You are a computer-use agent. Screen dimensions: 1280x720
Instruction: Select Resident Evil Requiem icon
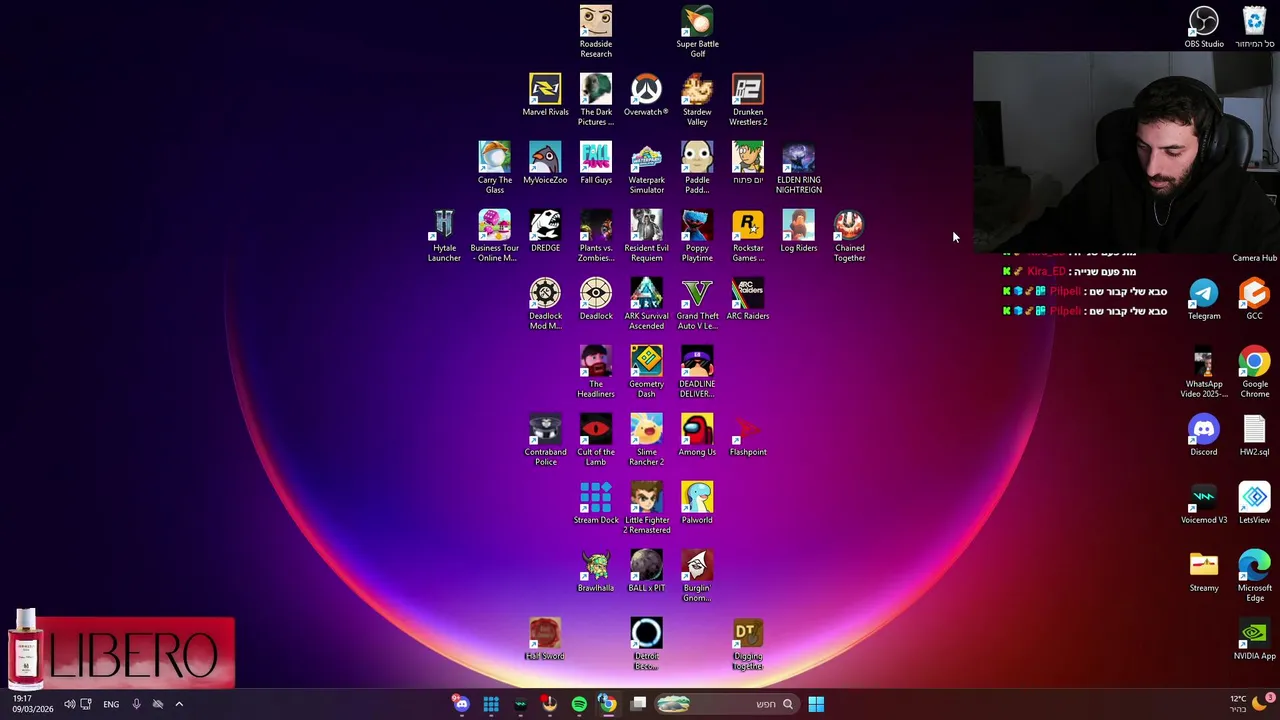coord(646,235)
